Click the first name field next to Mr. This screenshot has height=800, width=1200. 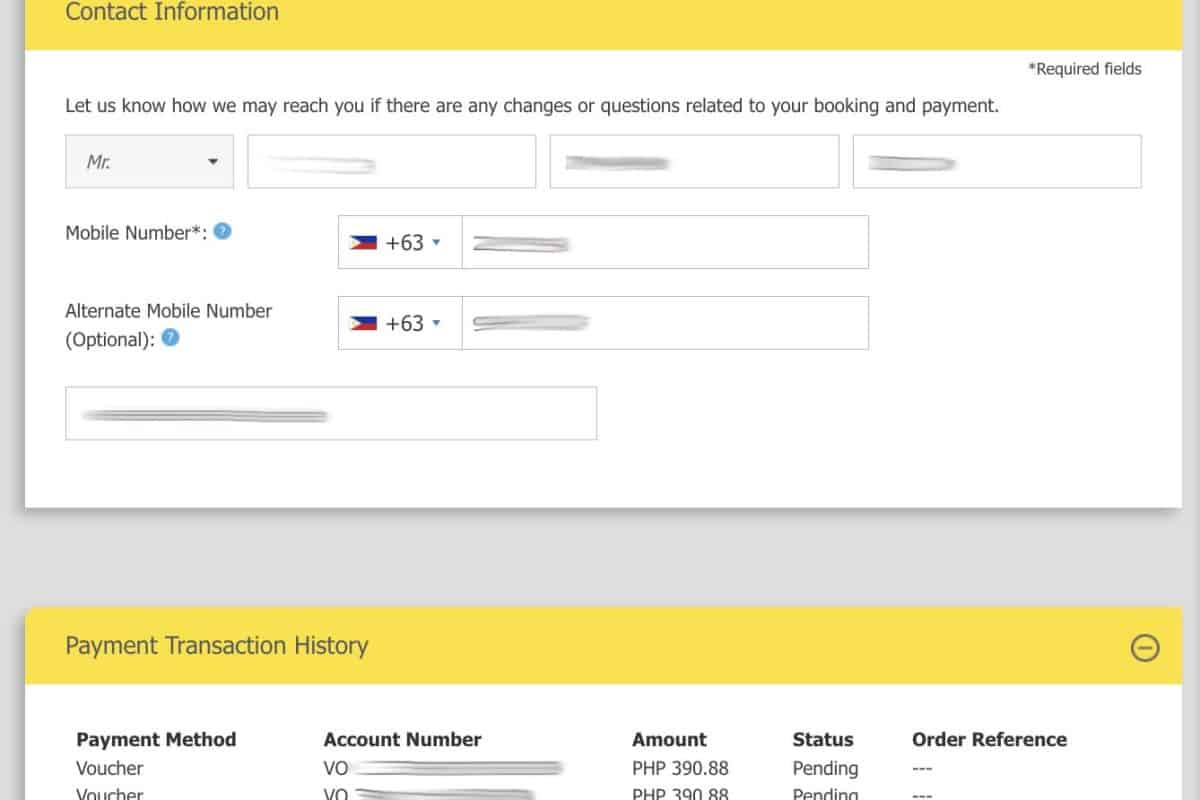[391, 162]
